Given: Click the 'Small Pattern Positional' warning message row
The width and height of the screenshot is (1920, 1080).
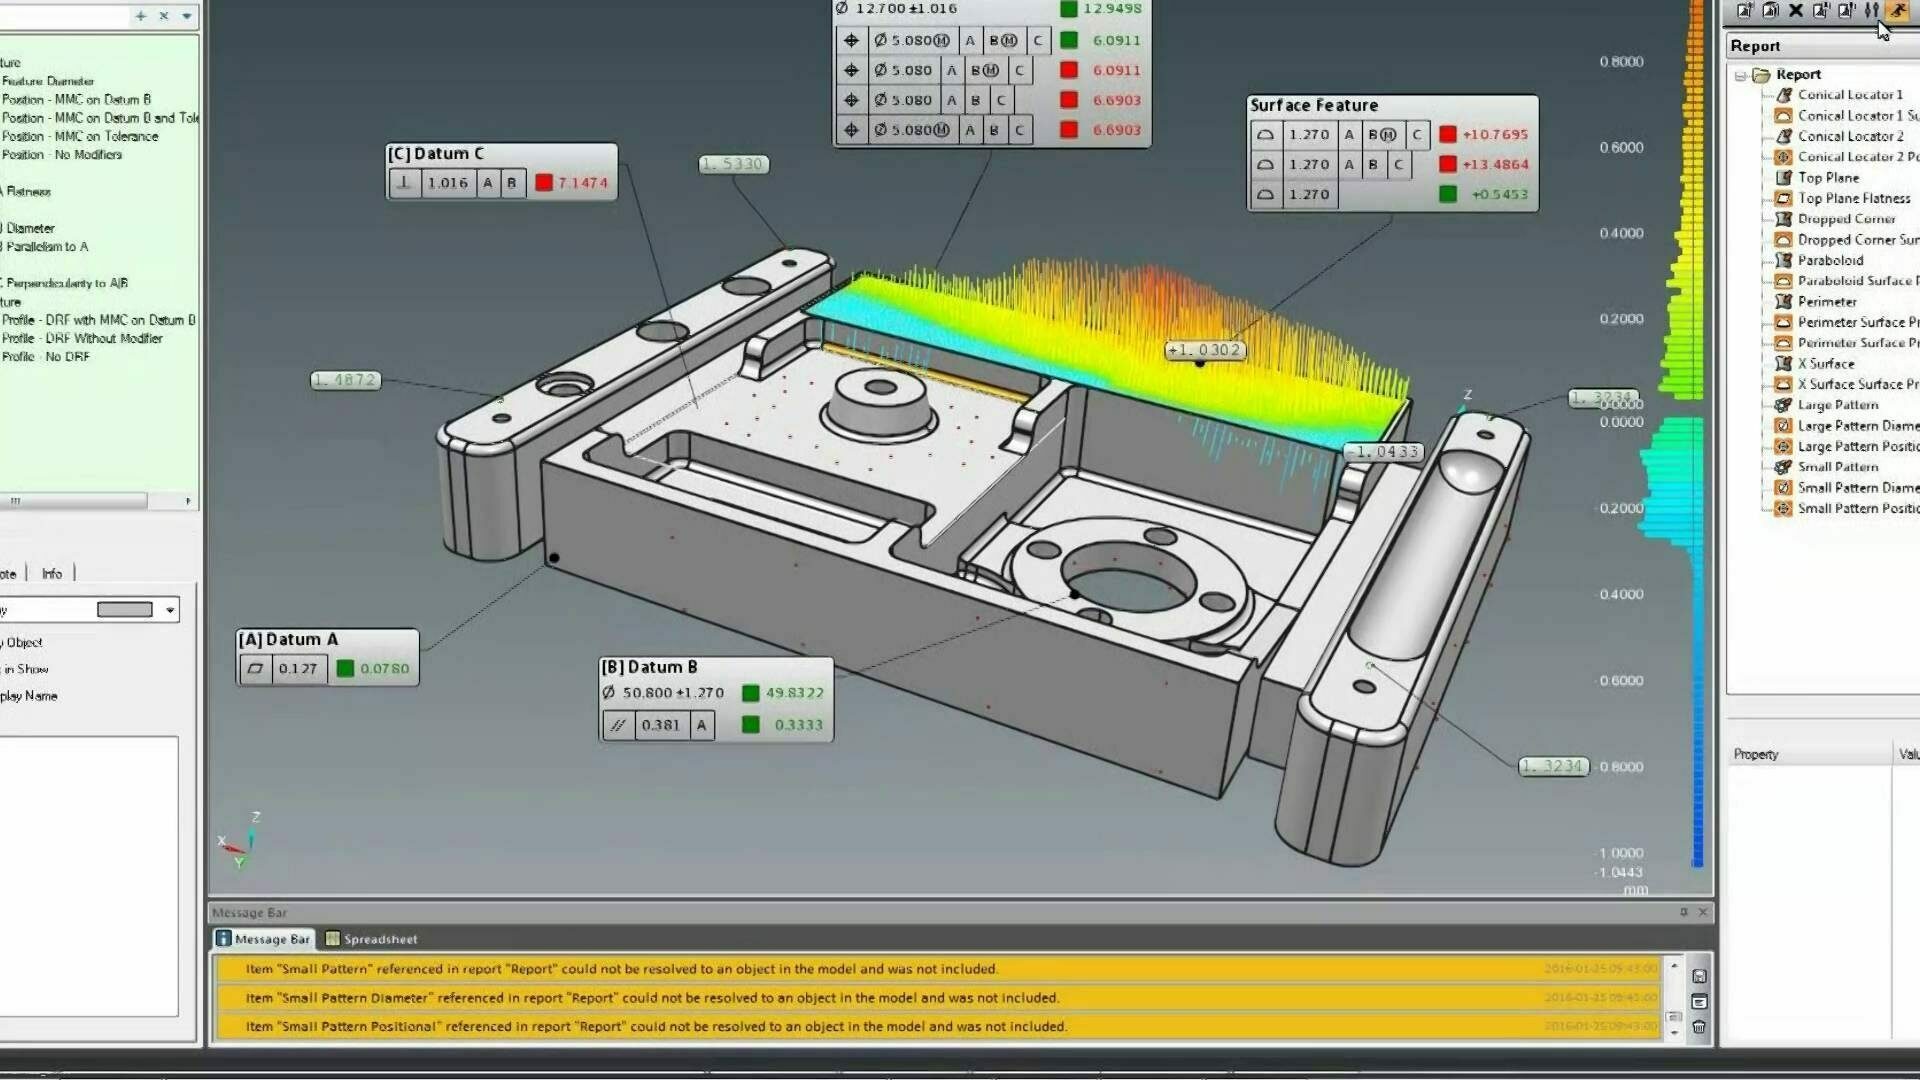Looking at the screenshot, I should tap(940, 1026).
